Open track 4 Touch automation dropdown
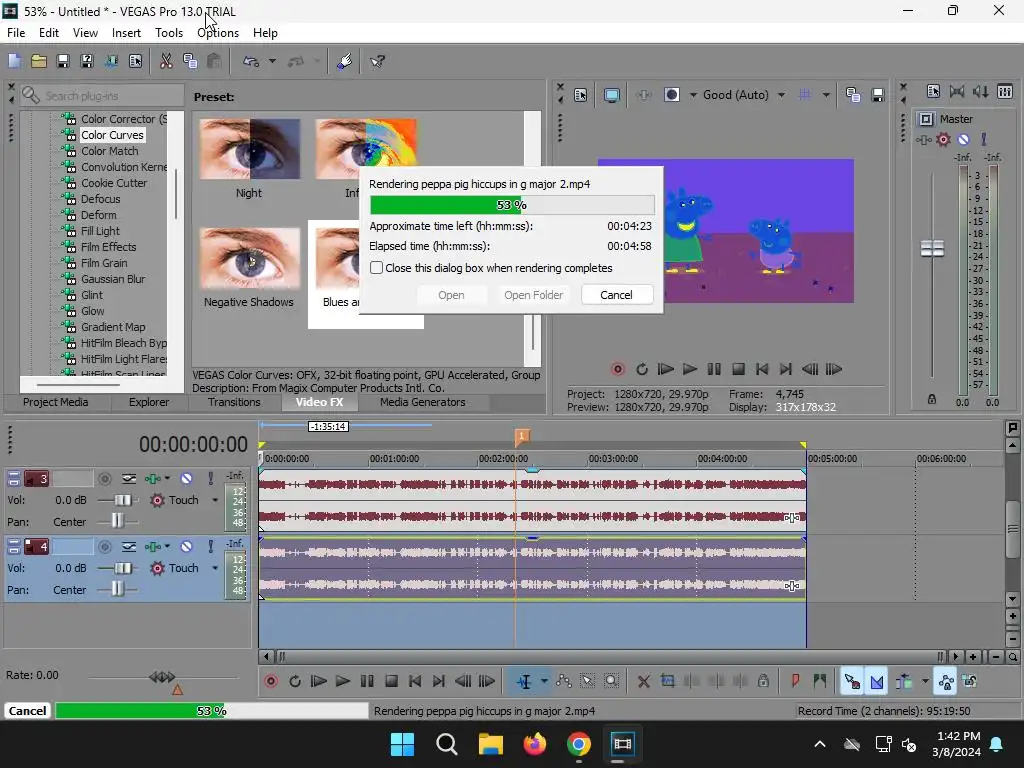The height and width of the screenshot is (768, 1024). point(215,568)
